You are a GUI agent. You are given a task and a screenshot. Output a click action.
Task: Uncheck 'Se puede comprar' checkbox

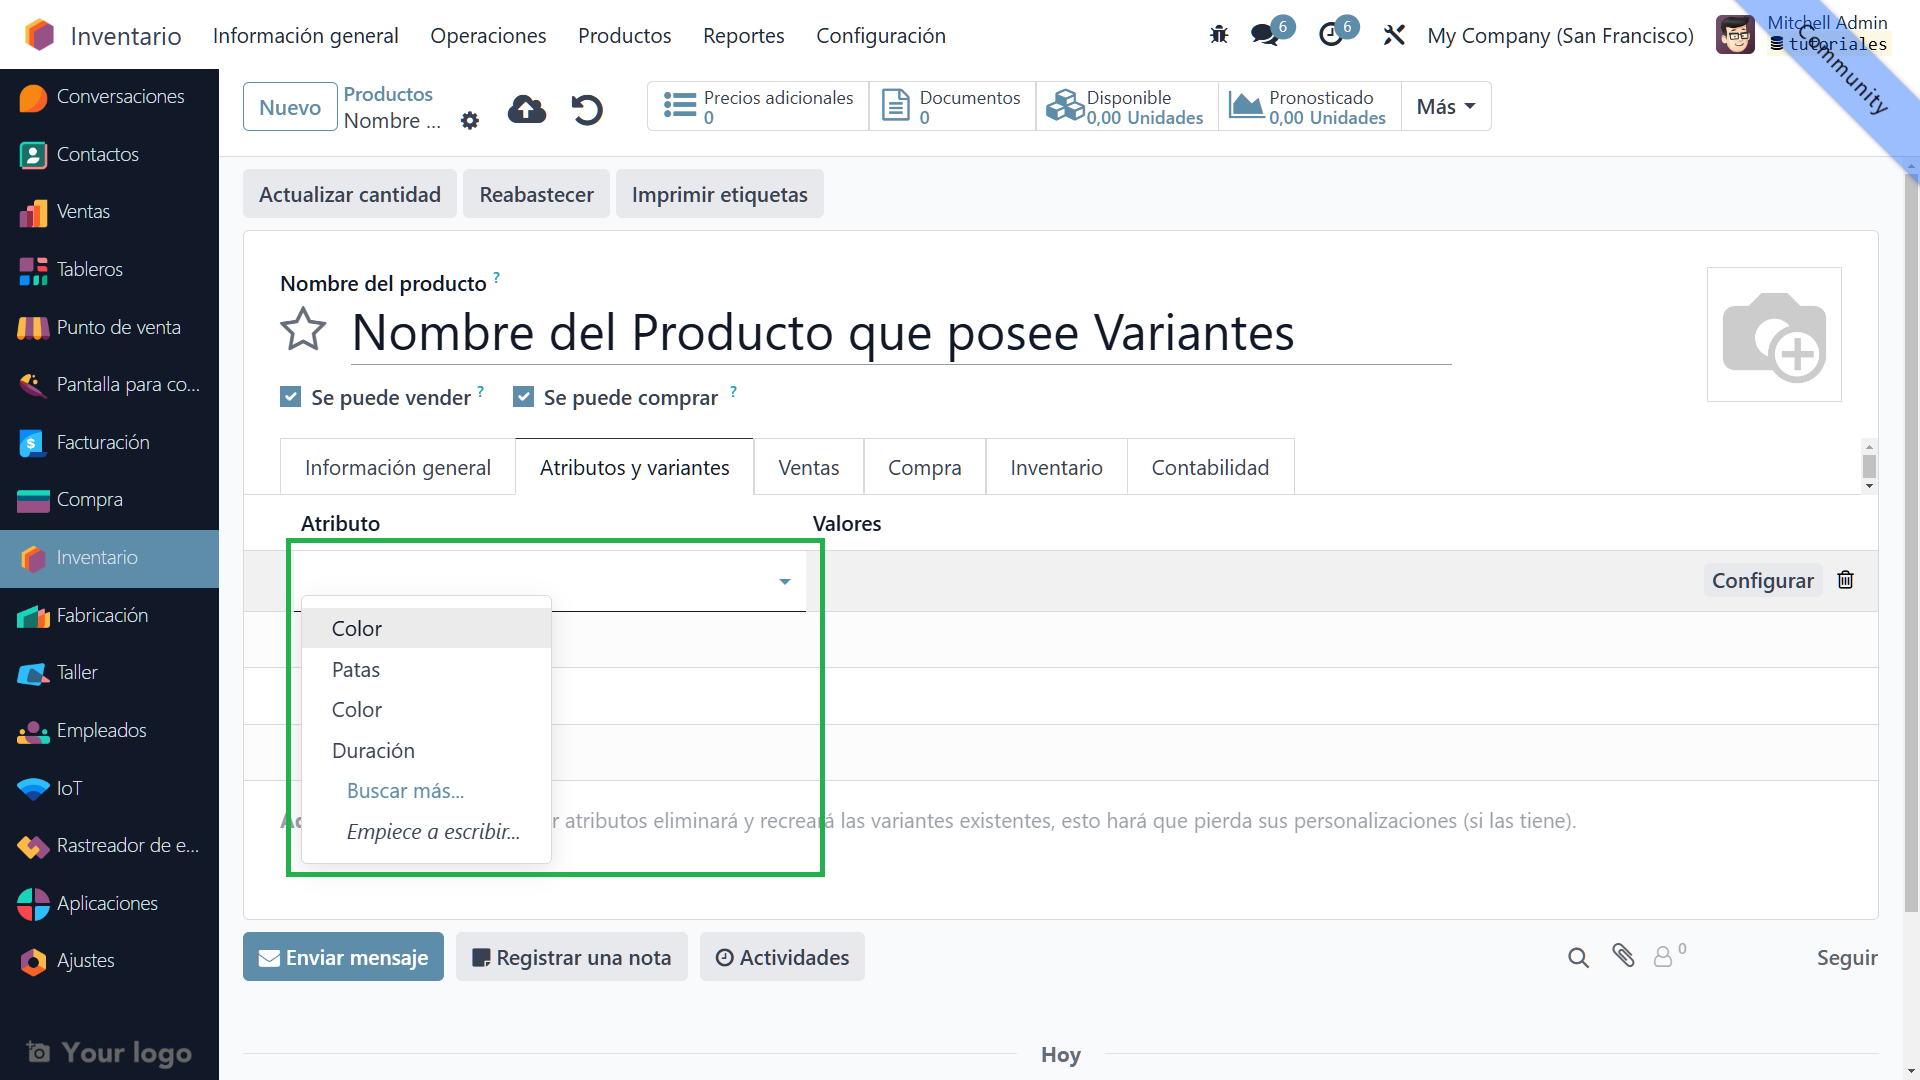point(523,397)
